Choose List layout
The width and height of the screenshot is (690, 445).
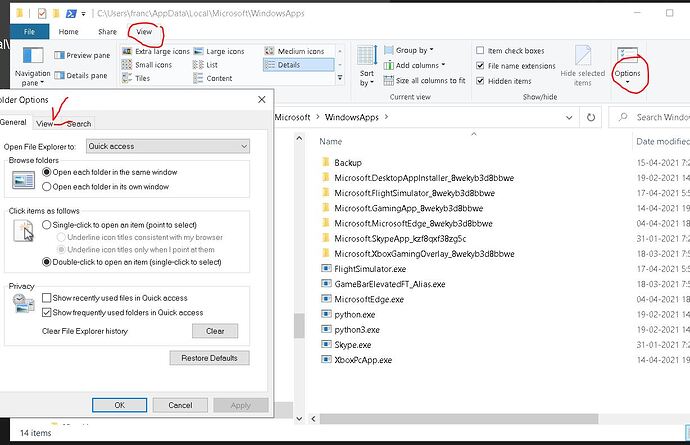(206, 65)
